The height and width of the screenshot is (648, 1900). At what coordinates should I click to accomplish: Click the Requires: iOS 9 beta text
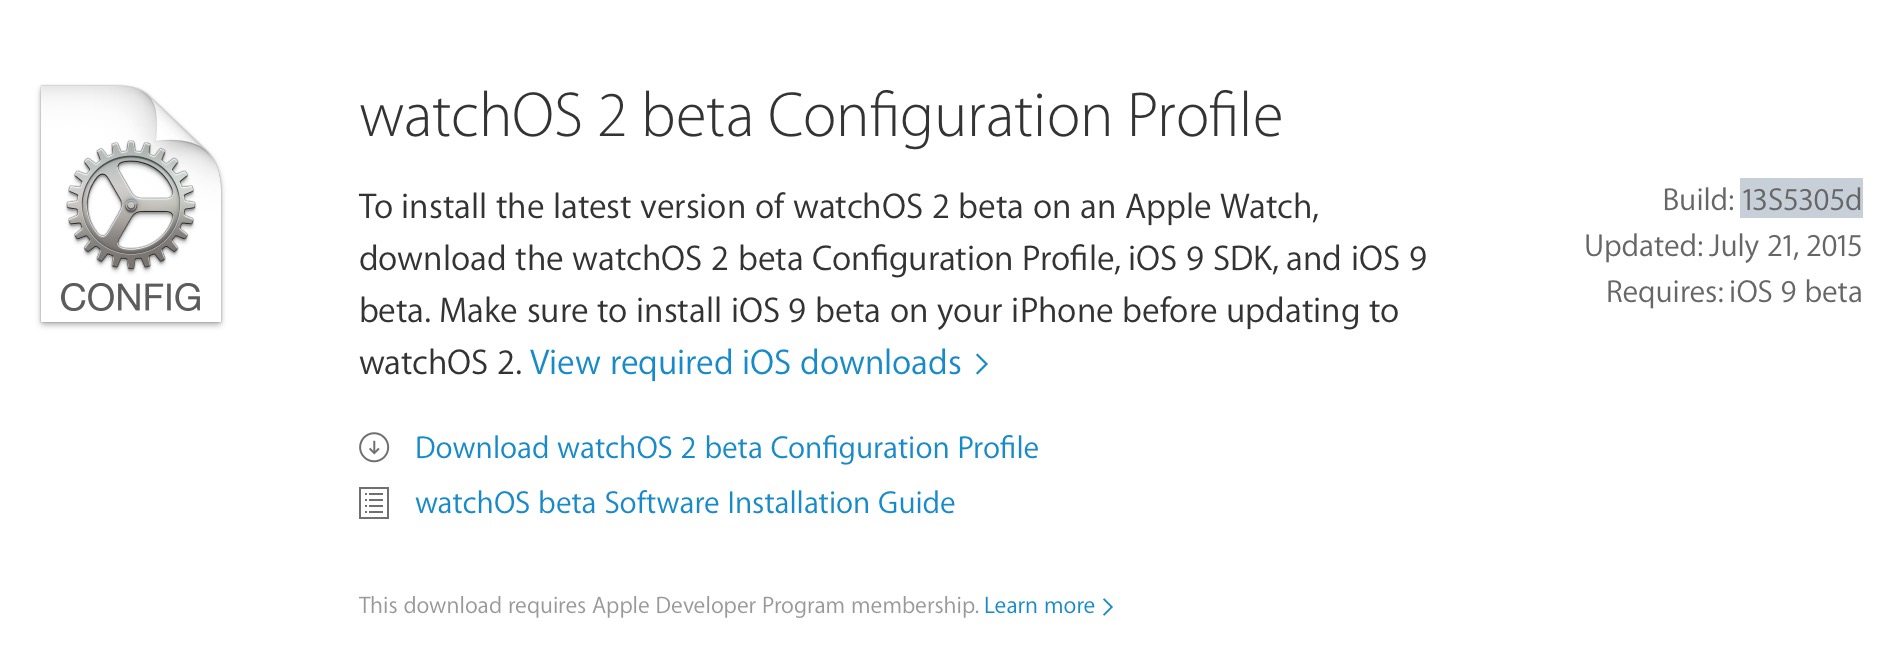pos(1733,292)
